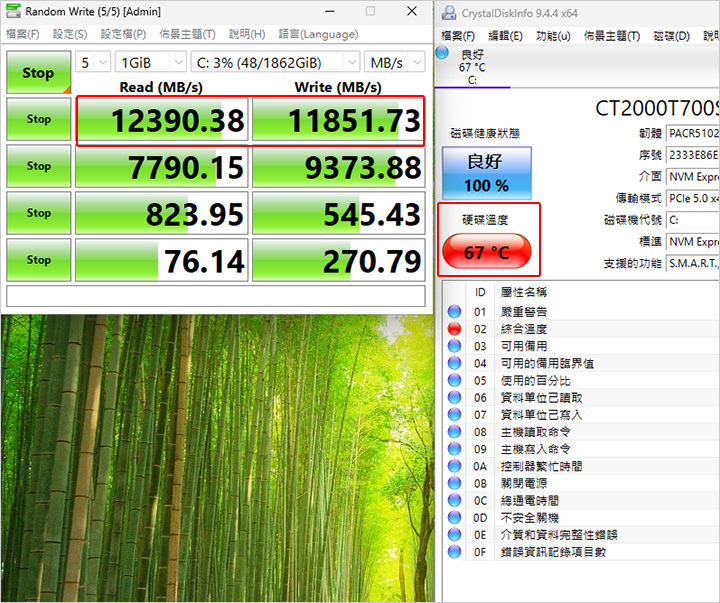Click the read result 7790.15
Image resolution: width=720 pixels, height=603 pixels.
click(162, 166)
